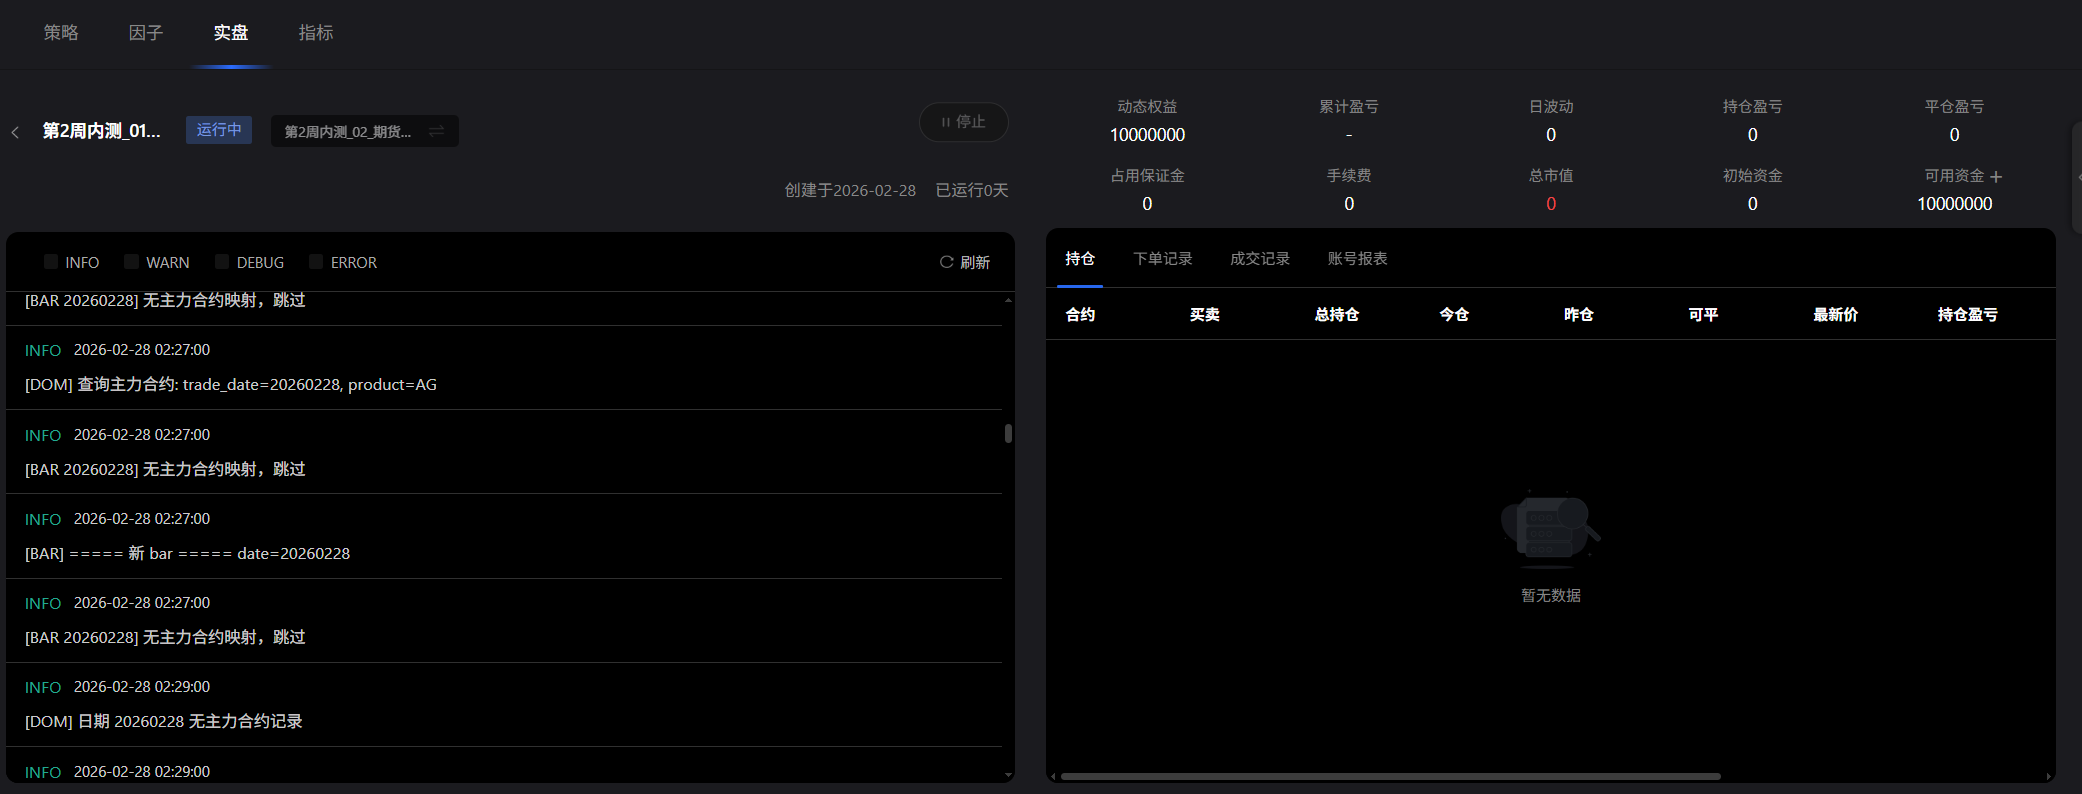Click the 昨仓 column header
The height and width of the screenshot is (794, 2082).
click(1579, 315)
